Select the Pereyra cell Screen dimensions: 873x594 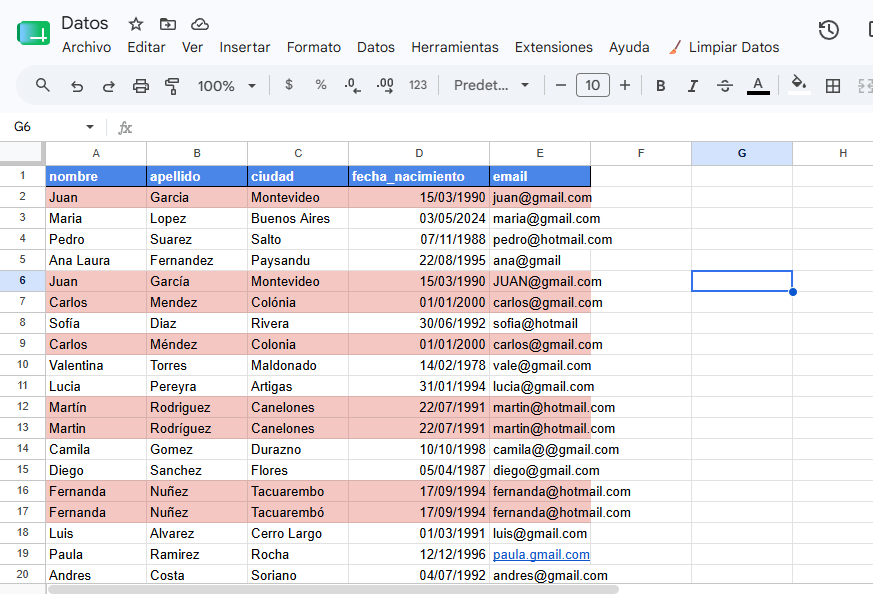pos(197,386)
